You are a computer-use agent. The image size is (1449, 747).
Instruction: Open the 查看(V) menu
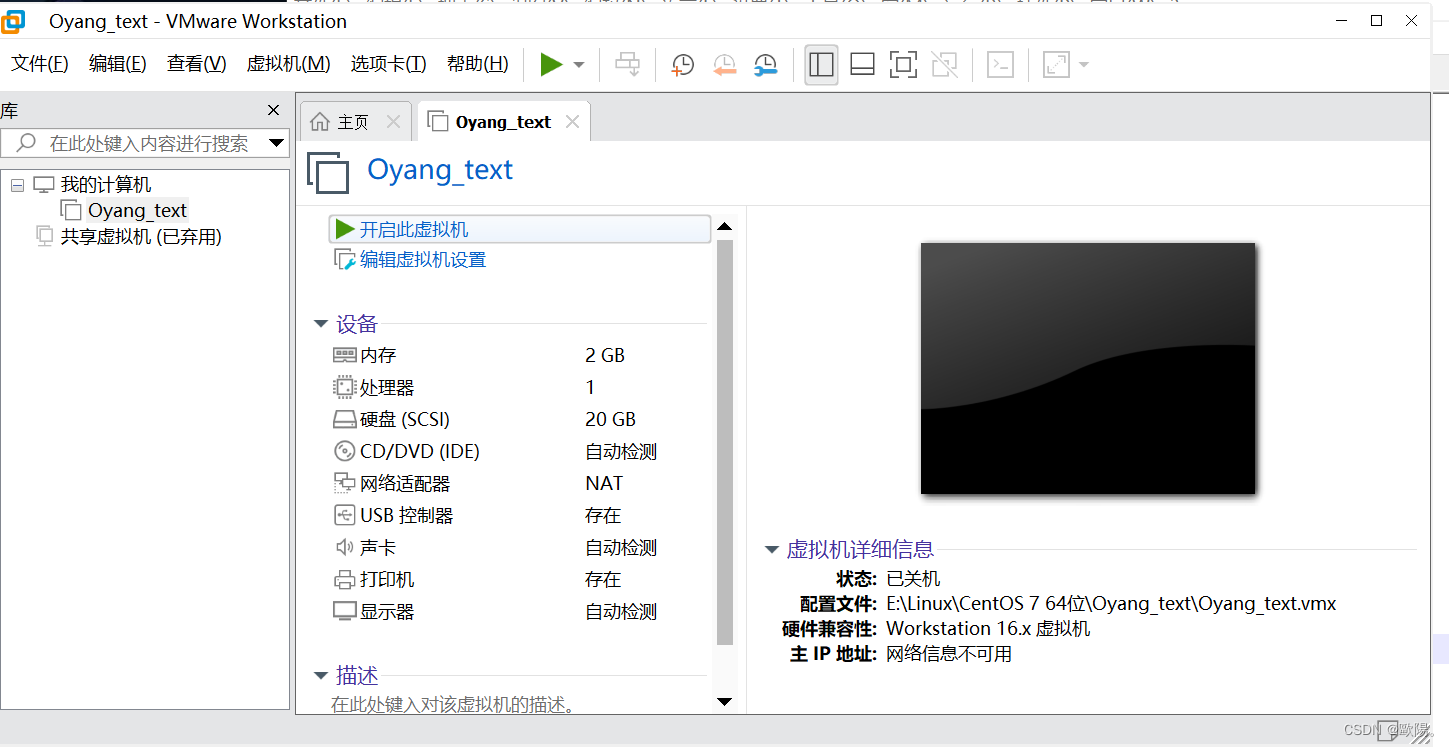197,64
